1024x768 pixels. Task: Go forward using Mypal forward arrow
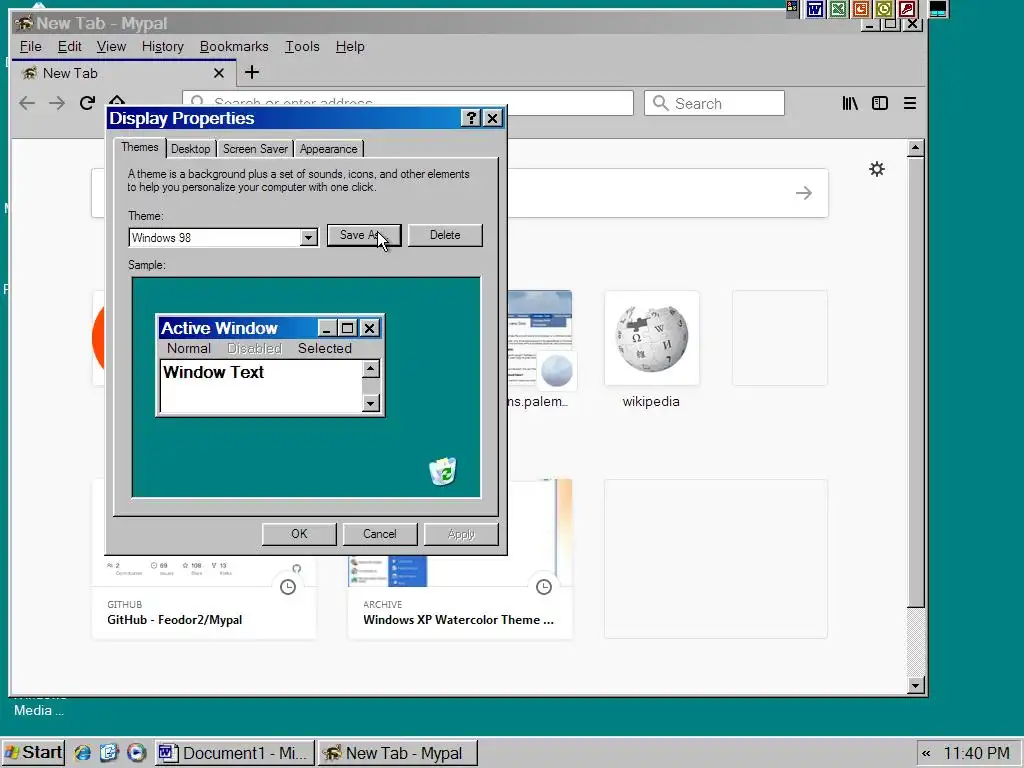(x=57, y=103)
